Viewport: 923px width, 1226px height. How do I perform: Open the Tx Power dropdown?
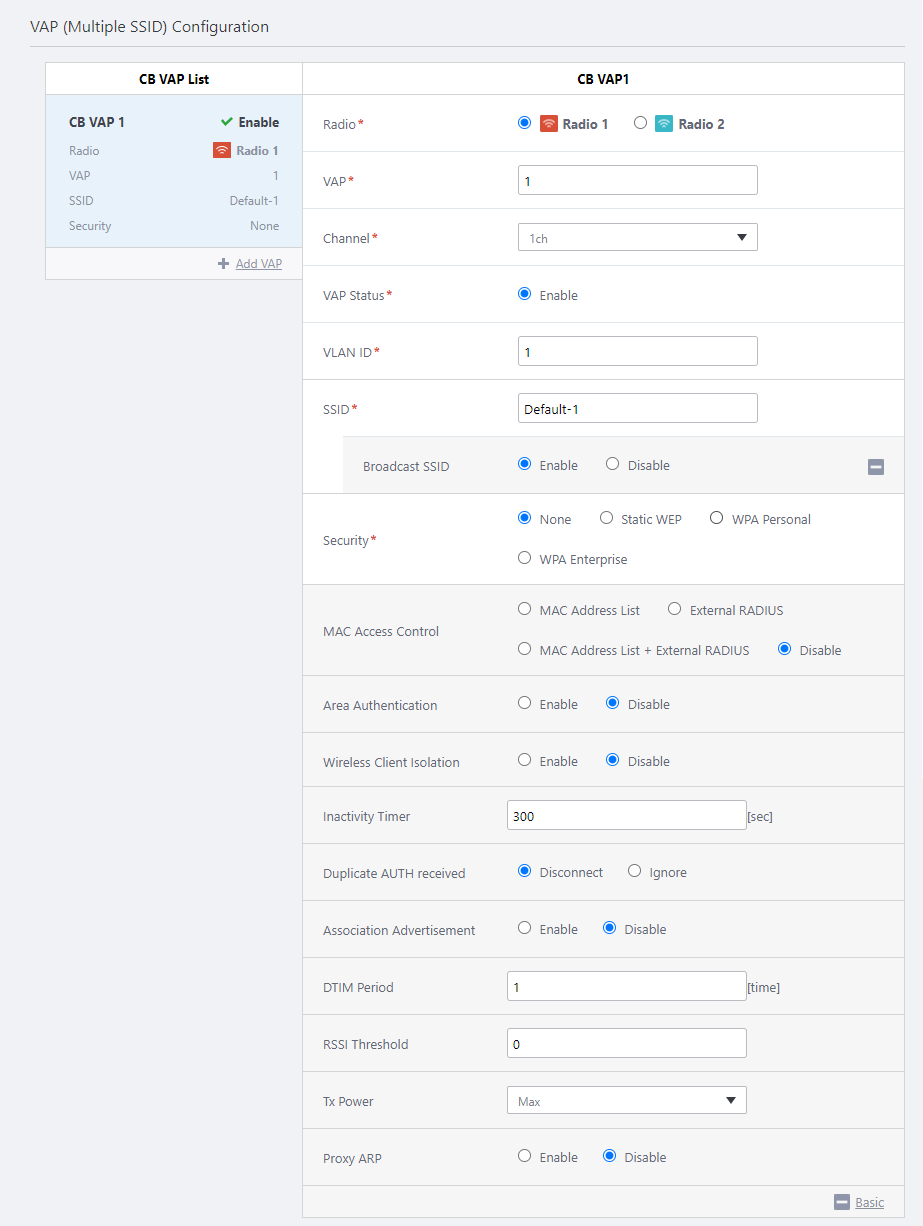[x=627, y=1101]
